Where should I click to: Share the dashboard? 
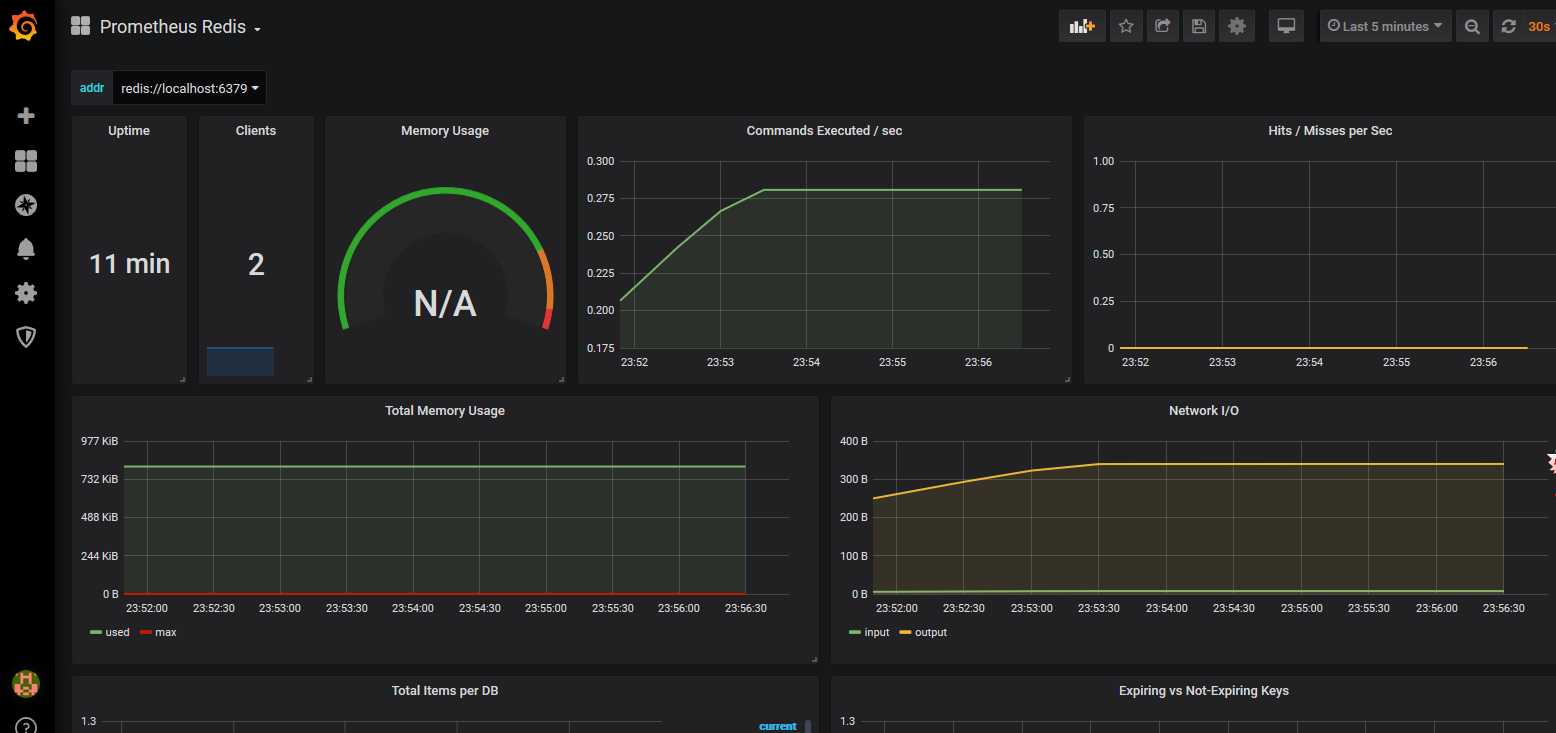(1162, 27)
